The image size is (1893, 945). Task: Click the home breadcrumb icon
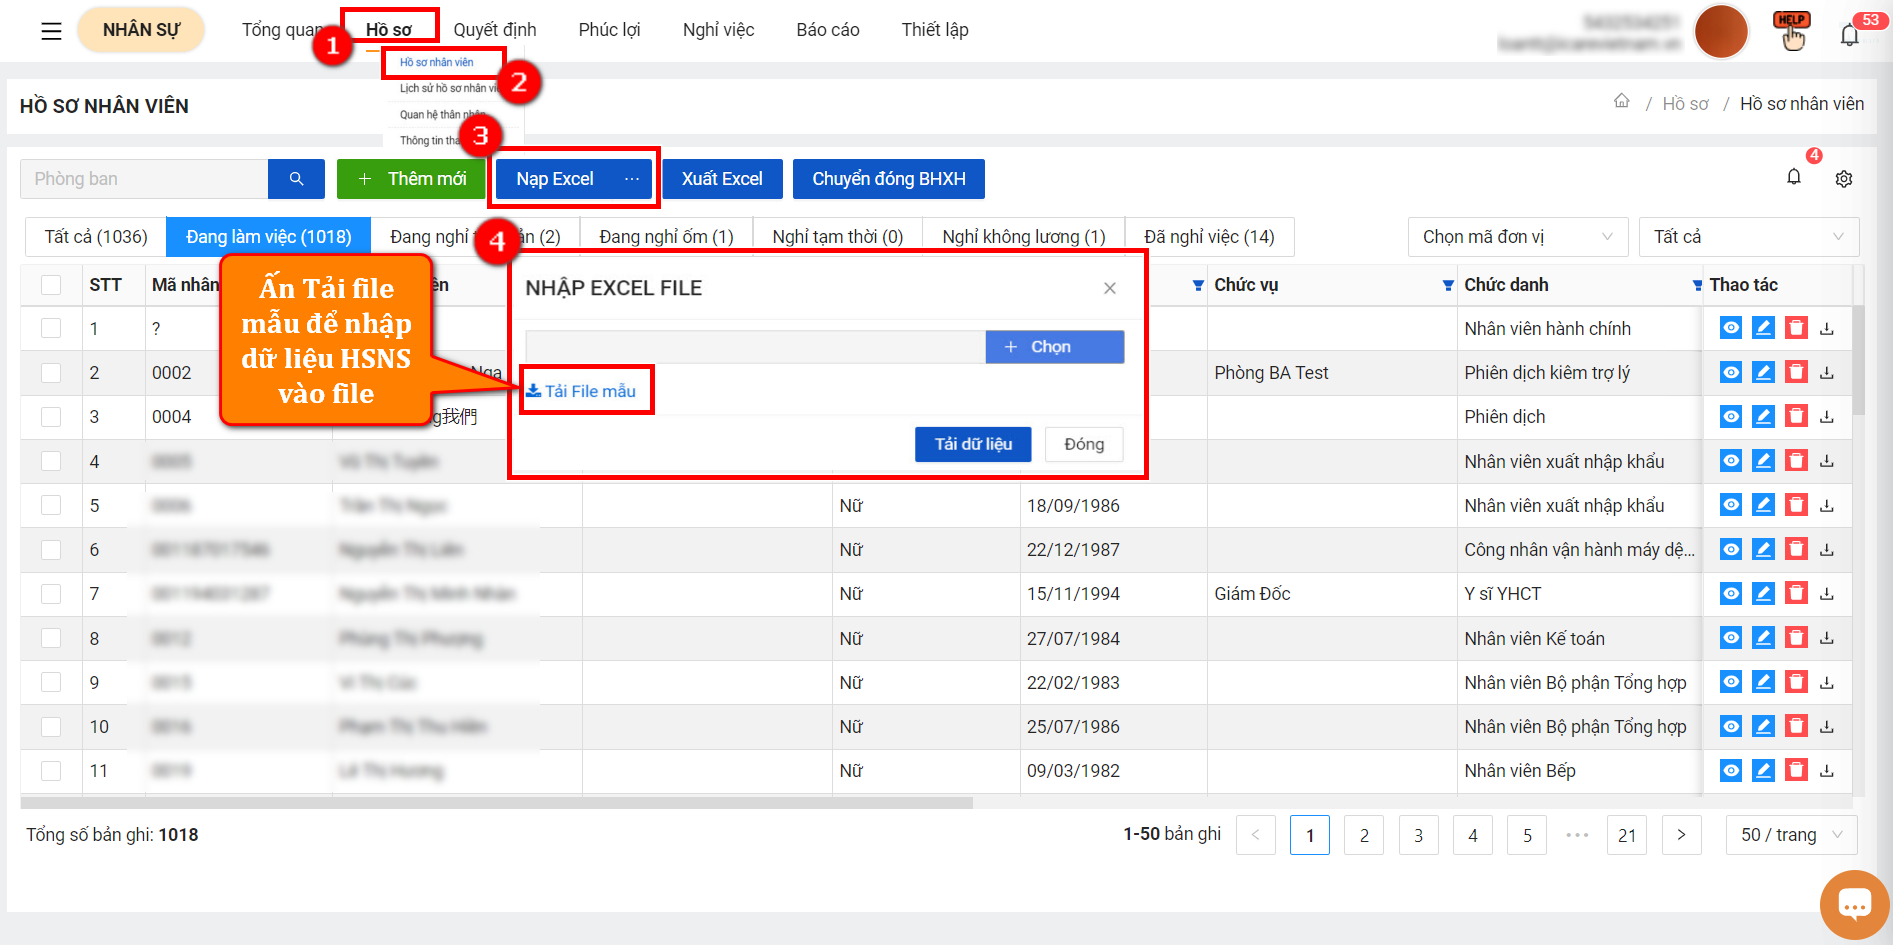click(1622, 102)
